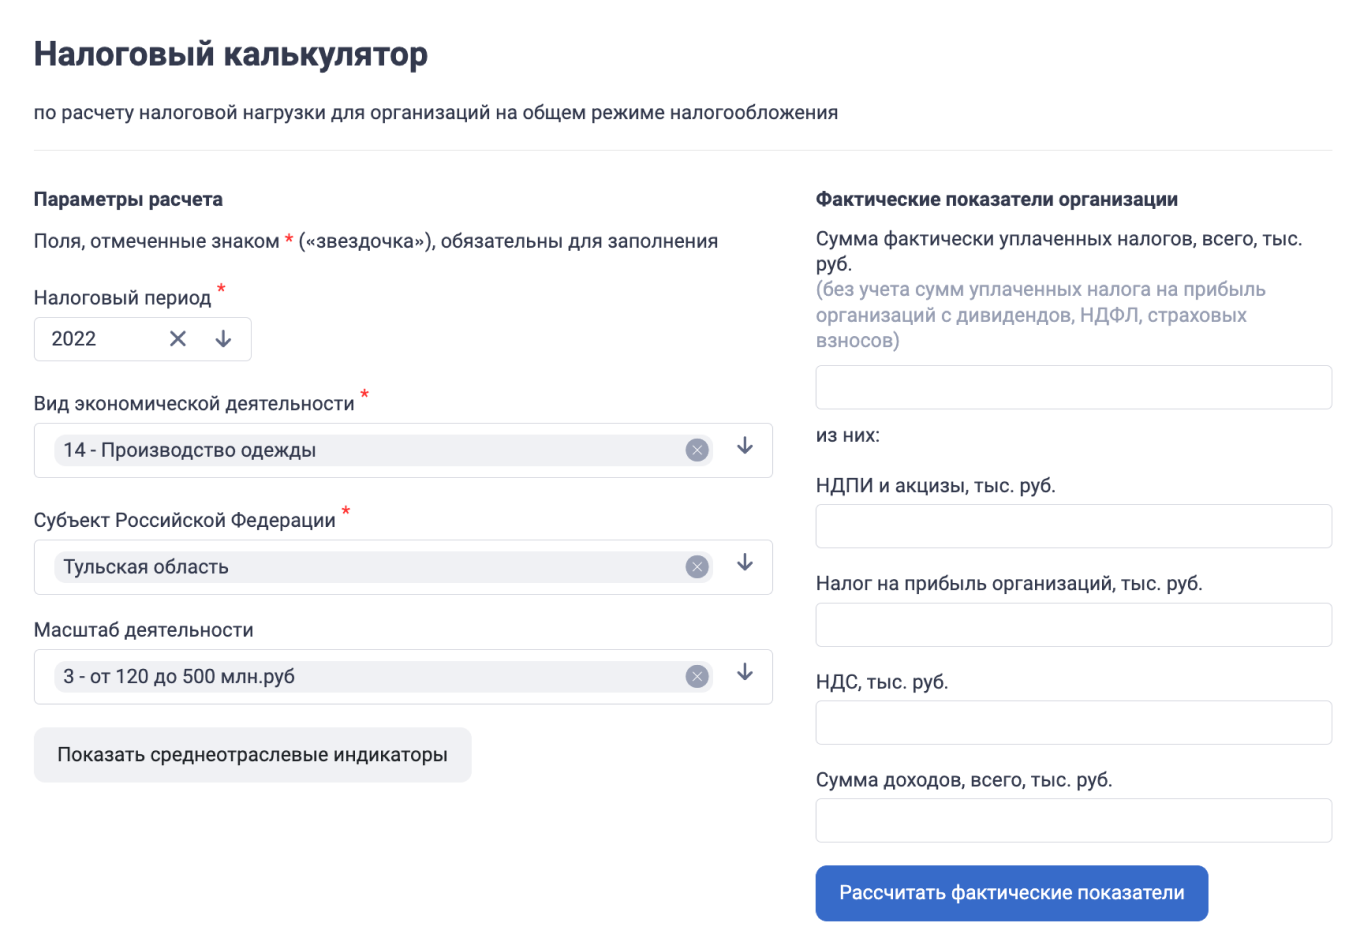
Task: Remove "14 - Производство одежды" via its clear icon
Action: click(696, 450)
